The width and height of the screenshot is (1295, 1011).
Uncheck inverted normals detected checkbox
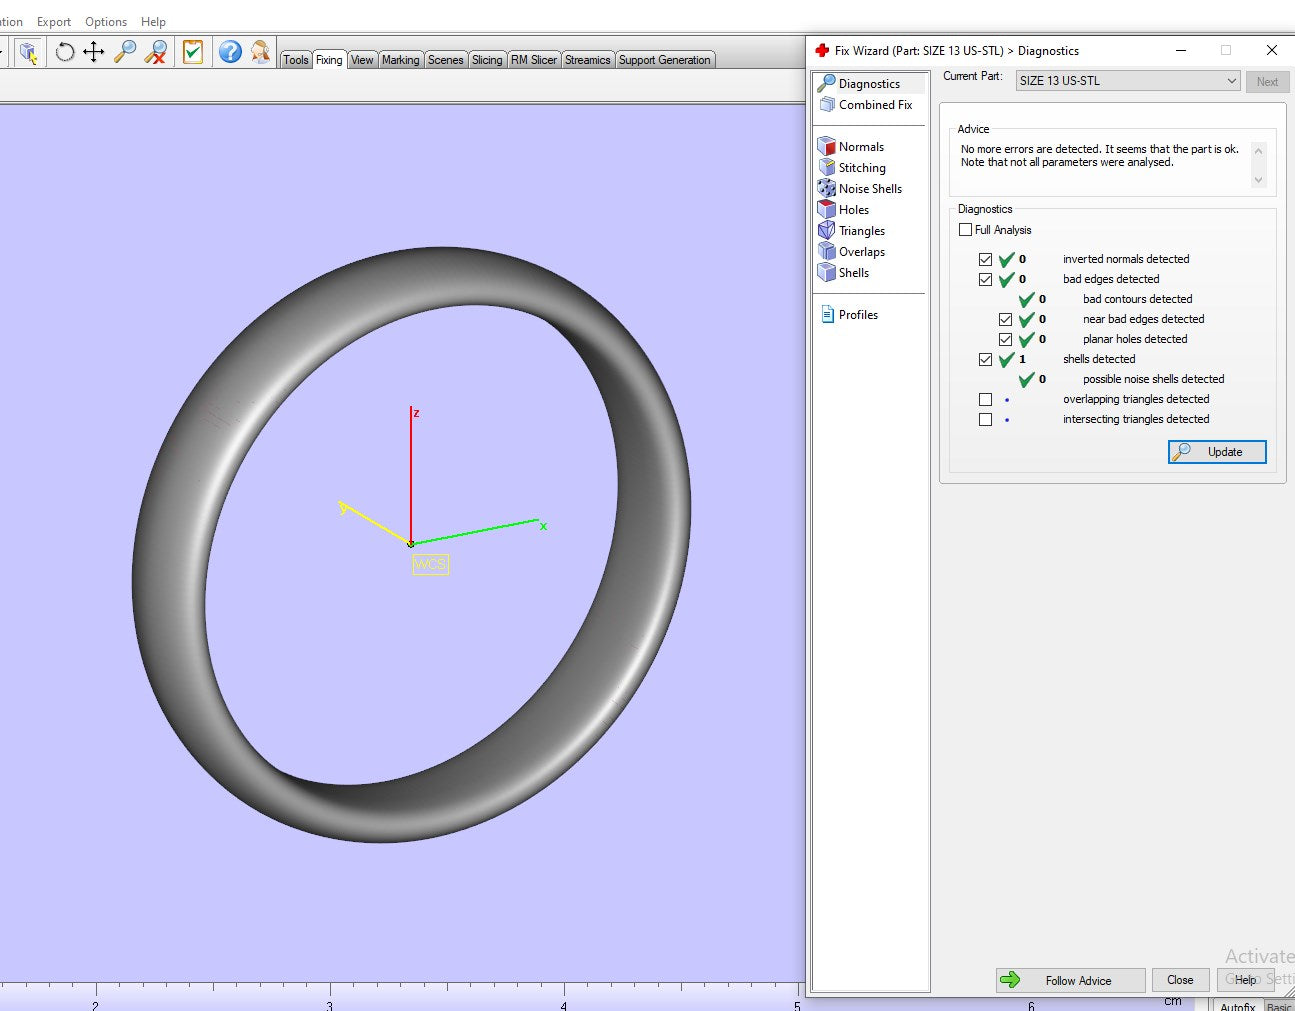point(986,260)
